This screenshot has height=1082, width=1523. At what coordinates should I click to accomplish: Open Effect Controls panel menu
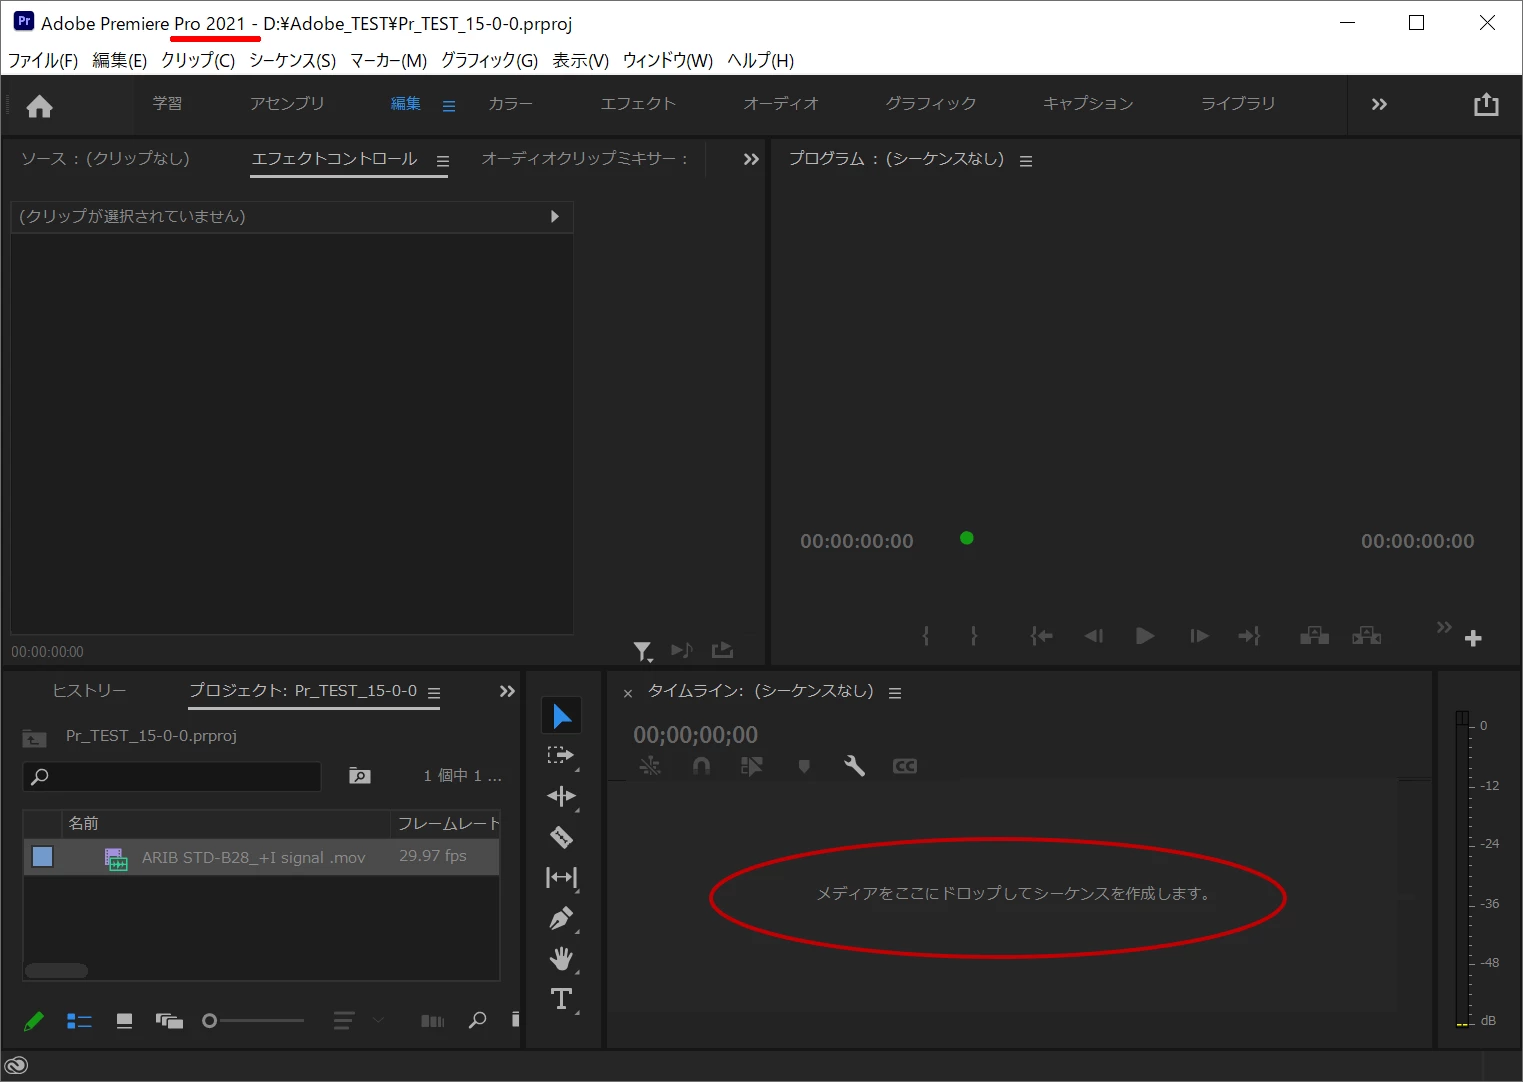[x=443, y=161]
